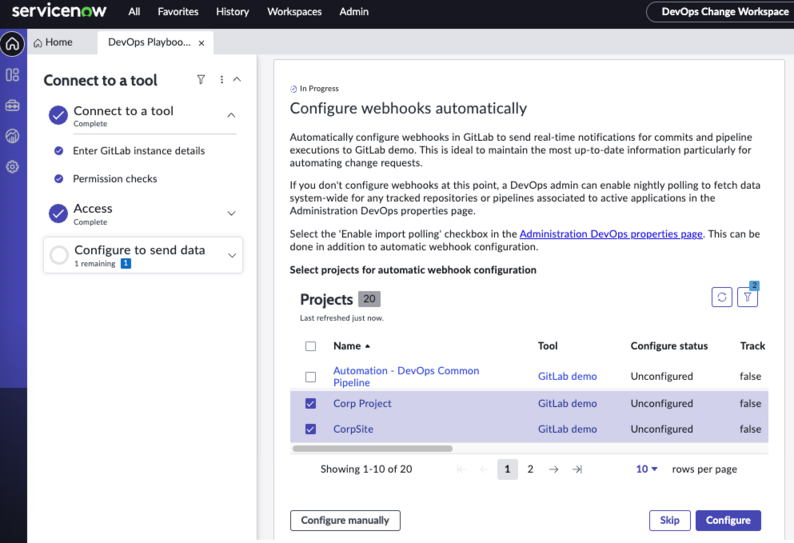Check the Automation - DevOps Common Pipeline row
This screenshot has height=543, width=794.
tap(310, 377)
